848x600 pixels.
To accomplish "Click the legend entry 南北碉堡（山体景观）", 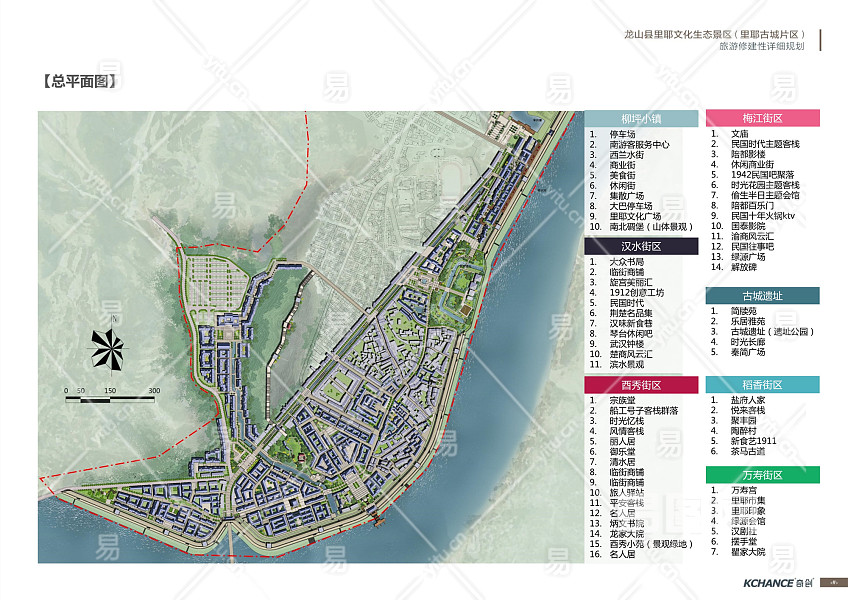I will pyautogui.click(x=651, y=227).
